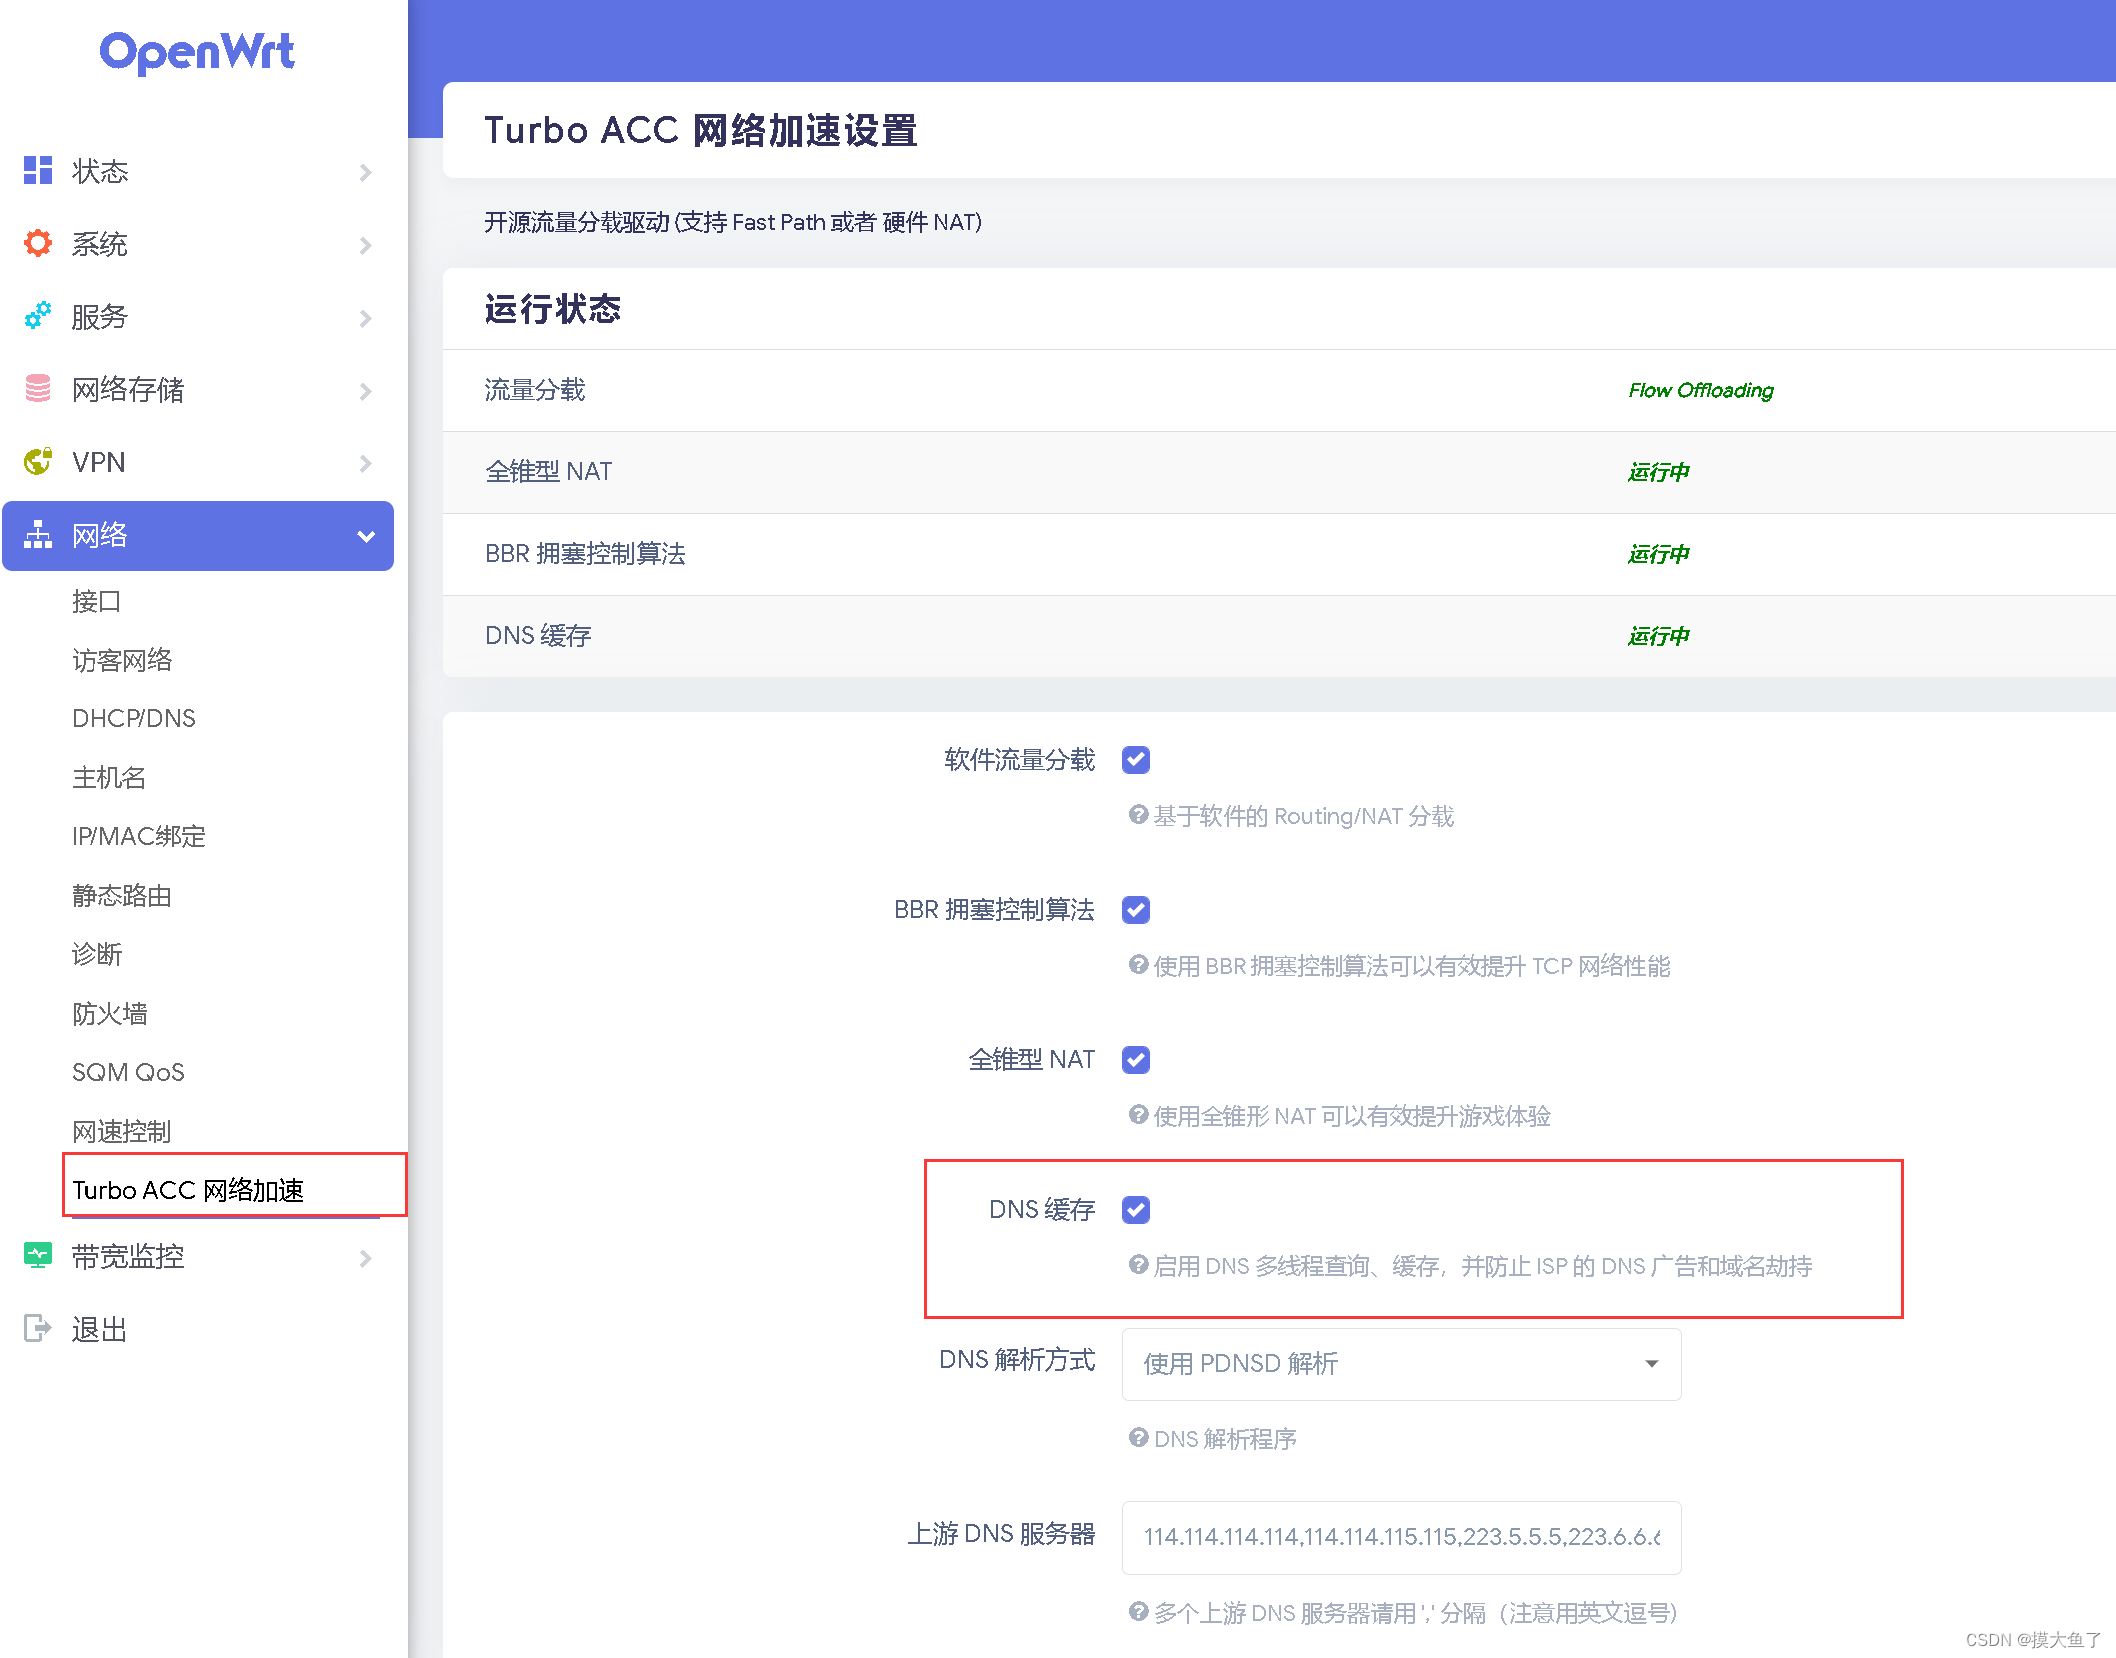Click the 运行状态 section heading
The image size is (2116, 1658).
click(x=553, y=309)
